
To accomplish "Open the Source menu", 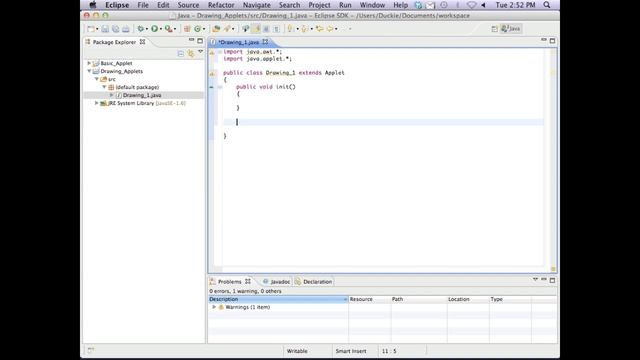I will 188,5.
